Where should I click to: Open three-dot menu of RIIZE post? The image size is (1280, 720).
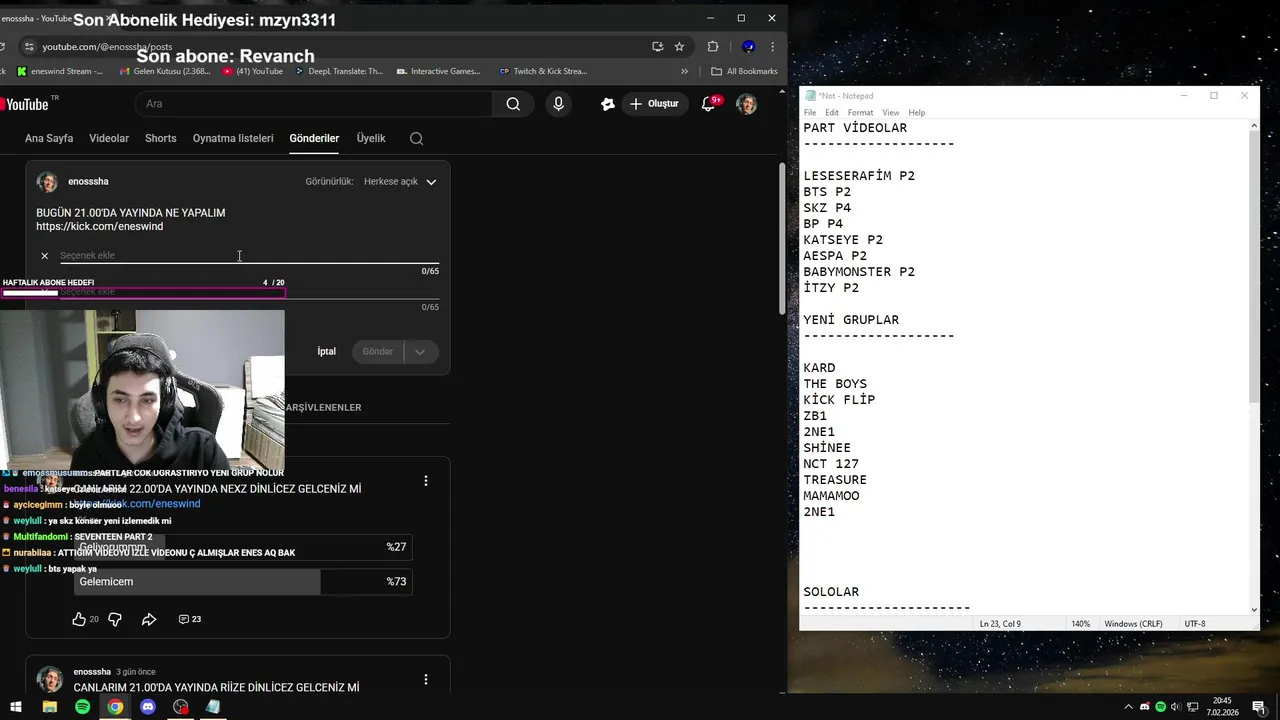click(x=426, y=679)
